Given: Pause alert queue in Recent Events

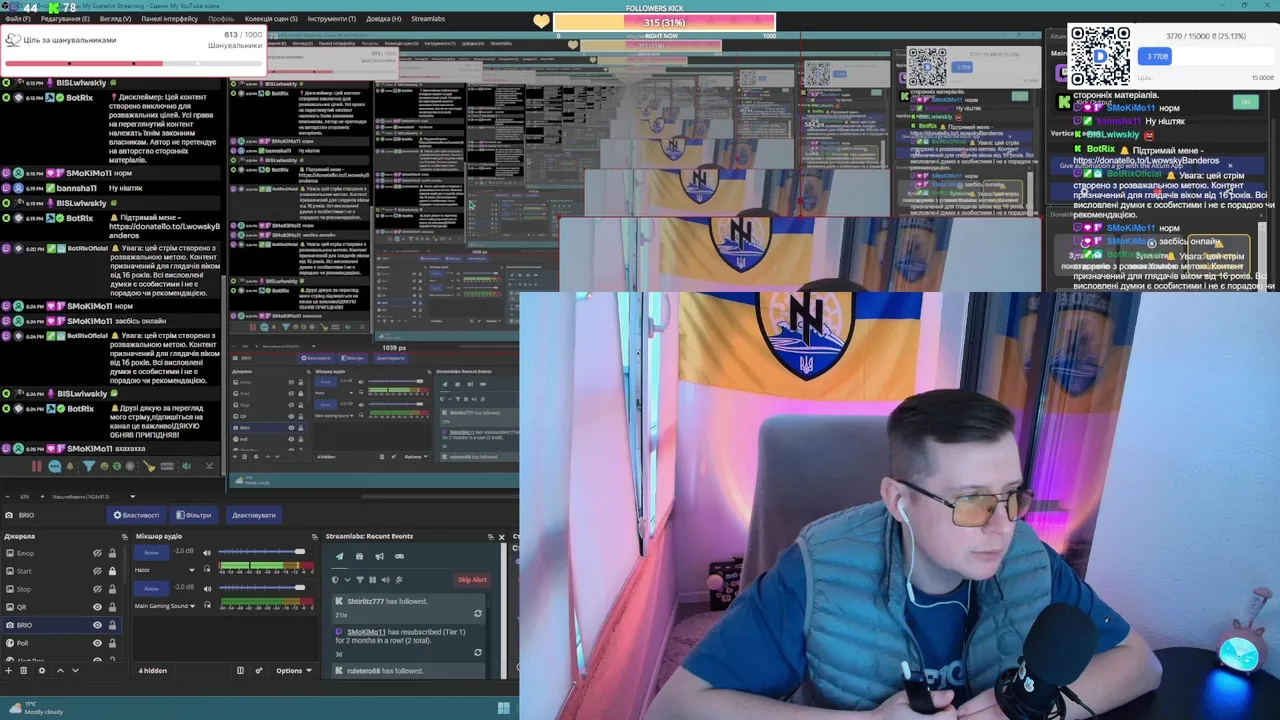Looking at the screenshot, I should [372, 580].
